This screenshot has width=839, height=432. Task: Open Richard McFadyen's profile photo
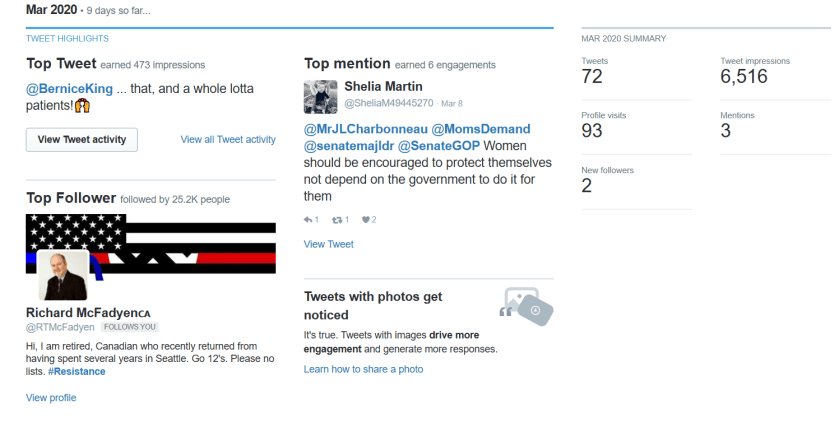click(x=62, y=275)
